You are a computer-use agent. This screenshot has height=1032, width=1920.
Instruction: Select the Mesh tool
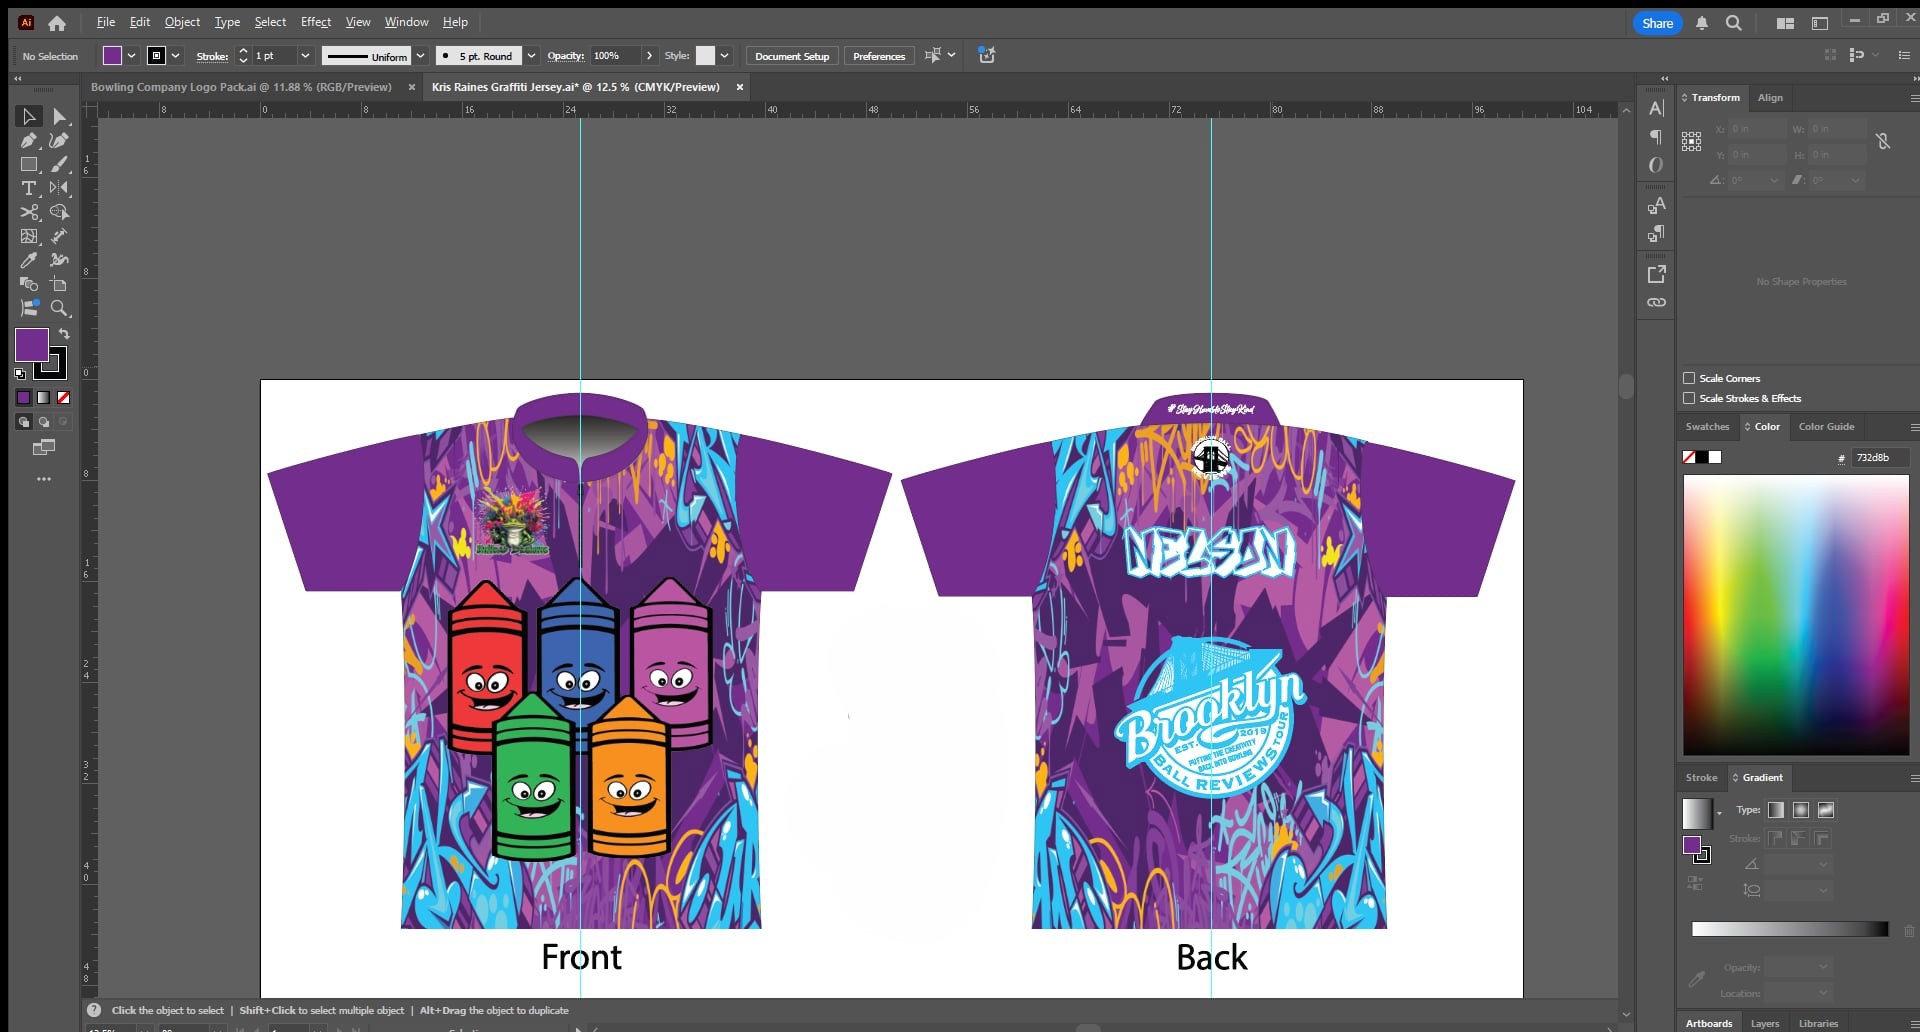29,236
